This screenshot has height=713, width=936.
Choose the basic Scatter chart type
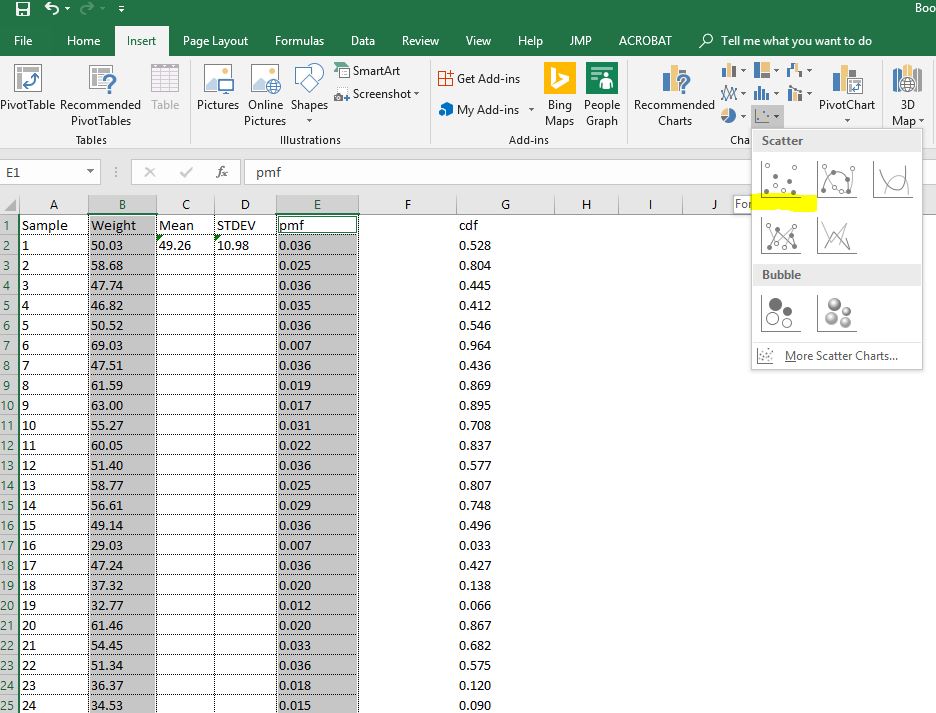781,179
